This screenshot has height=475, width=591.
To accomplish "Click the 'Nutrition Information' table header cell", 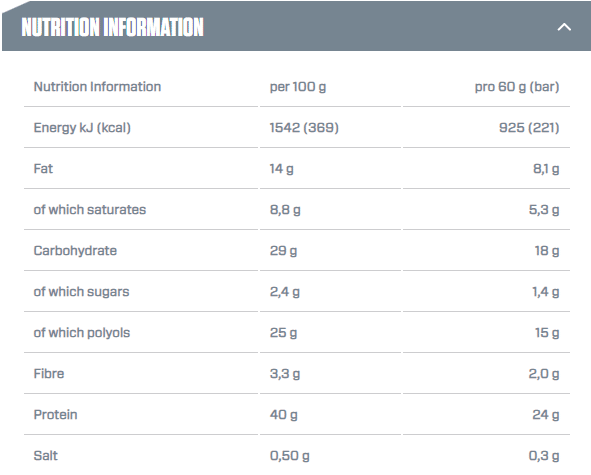I will pyautogui.click(x=97, y=87).
